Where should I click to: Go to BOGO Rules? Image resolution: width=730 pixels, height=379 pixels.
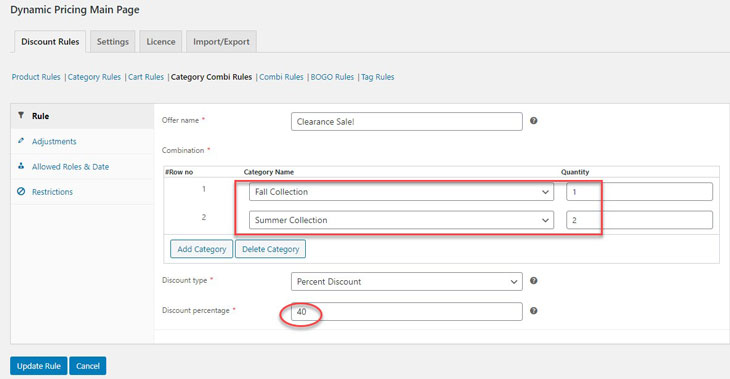click(x=332, y=77)
